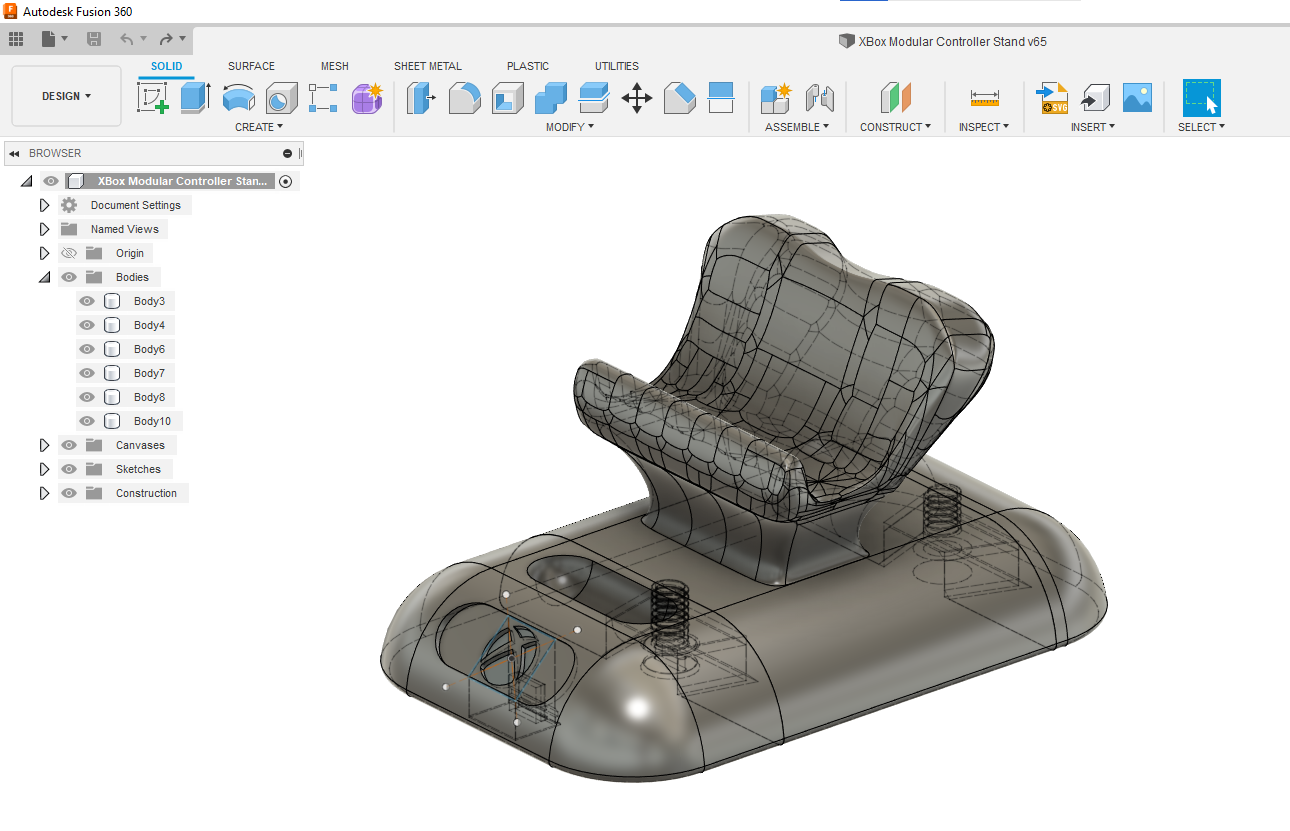
Task: Activate the root component radio button
Action: pyautogui.click(x=286, y=181)
